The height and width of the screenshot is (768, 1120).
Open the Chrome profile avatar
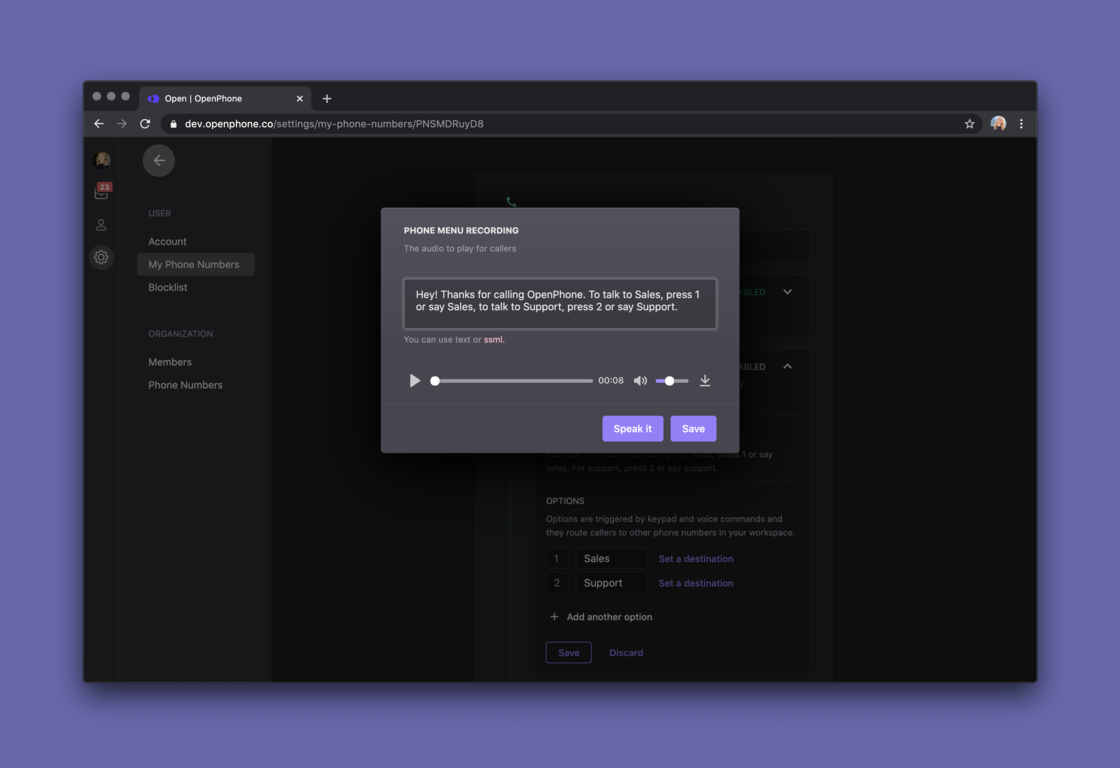tap(998, 124)
